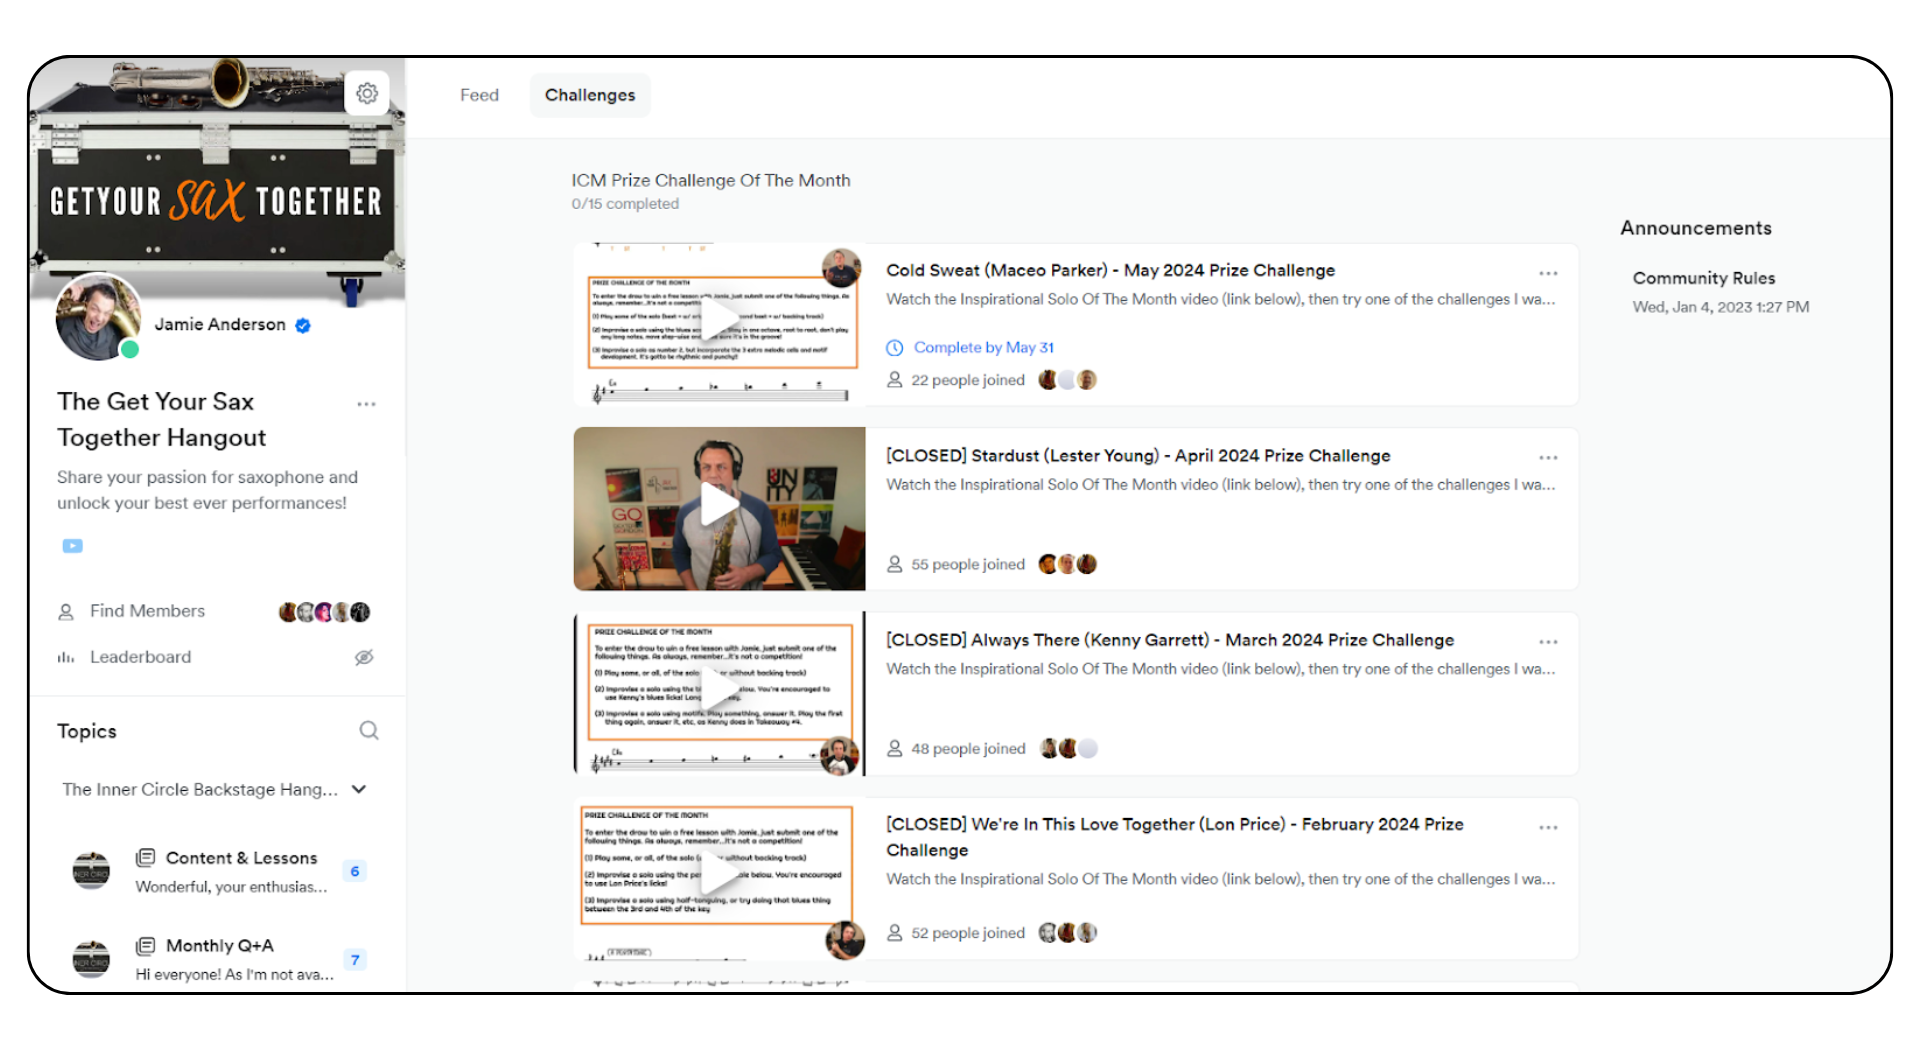1920x1050 pixels.
Task: Open We're In This Love Together February challenge
Action: [1175, 837]
